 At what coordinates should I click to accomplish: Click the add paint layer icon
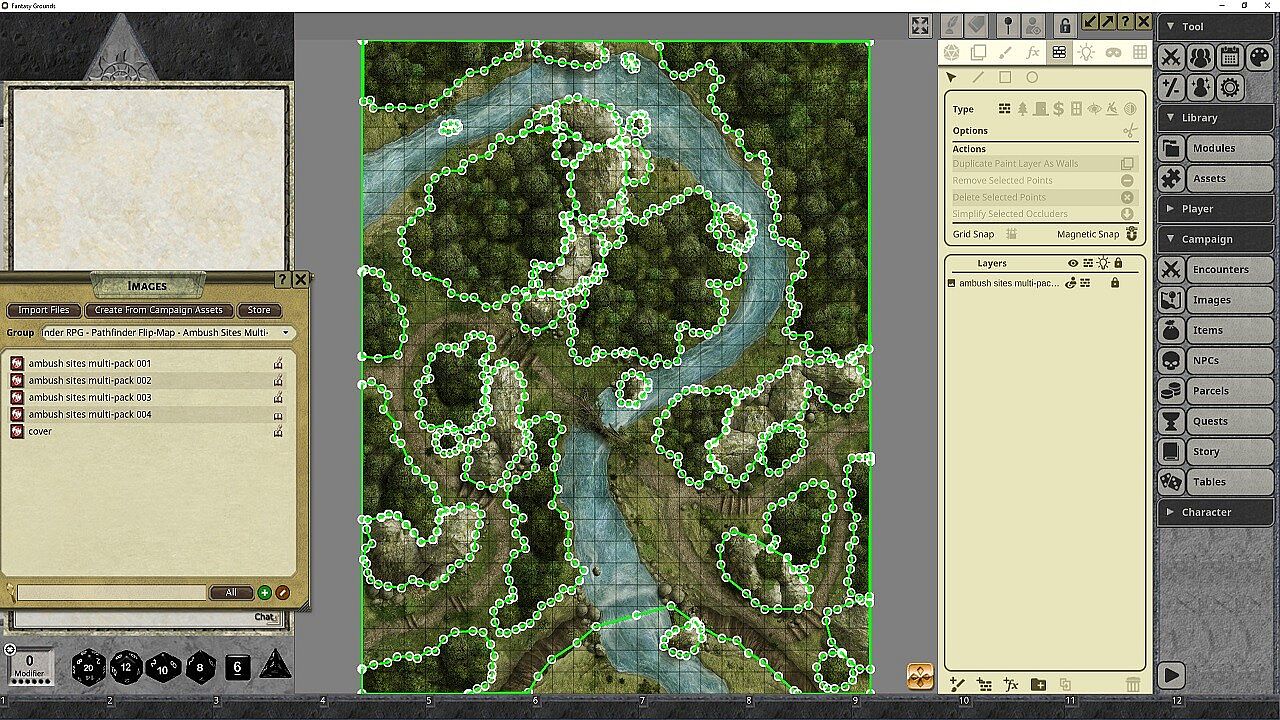pyautogui.click(x=957, y=685)
